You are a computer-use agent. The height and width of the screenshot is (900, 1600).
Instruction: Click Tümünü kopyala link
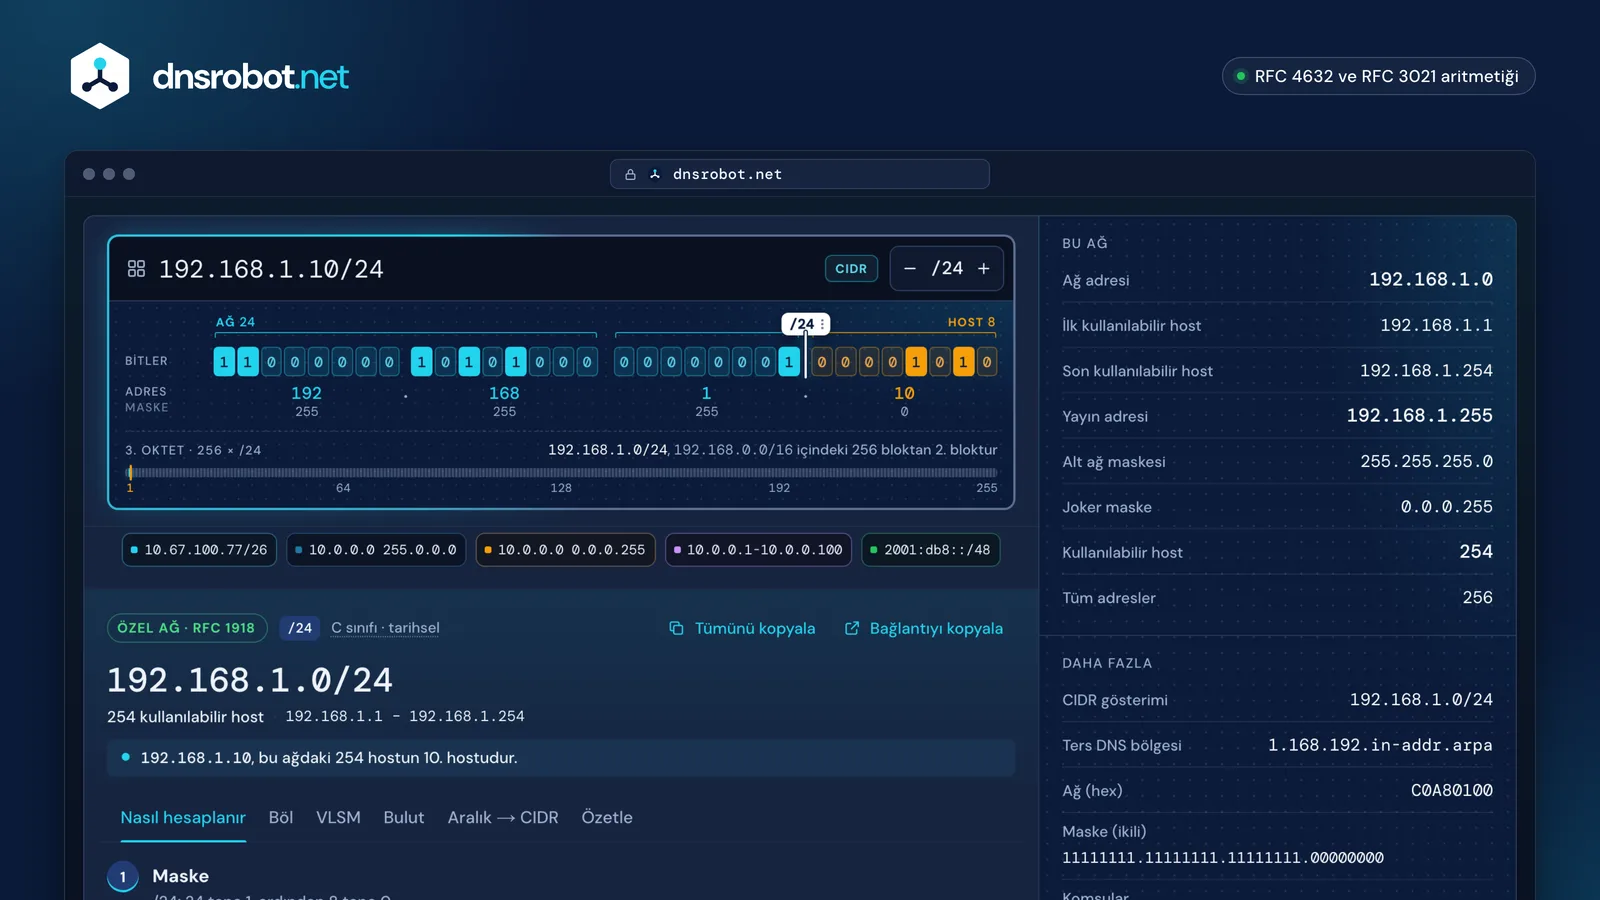754,628
